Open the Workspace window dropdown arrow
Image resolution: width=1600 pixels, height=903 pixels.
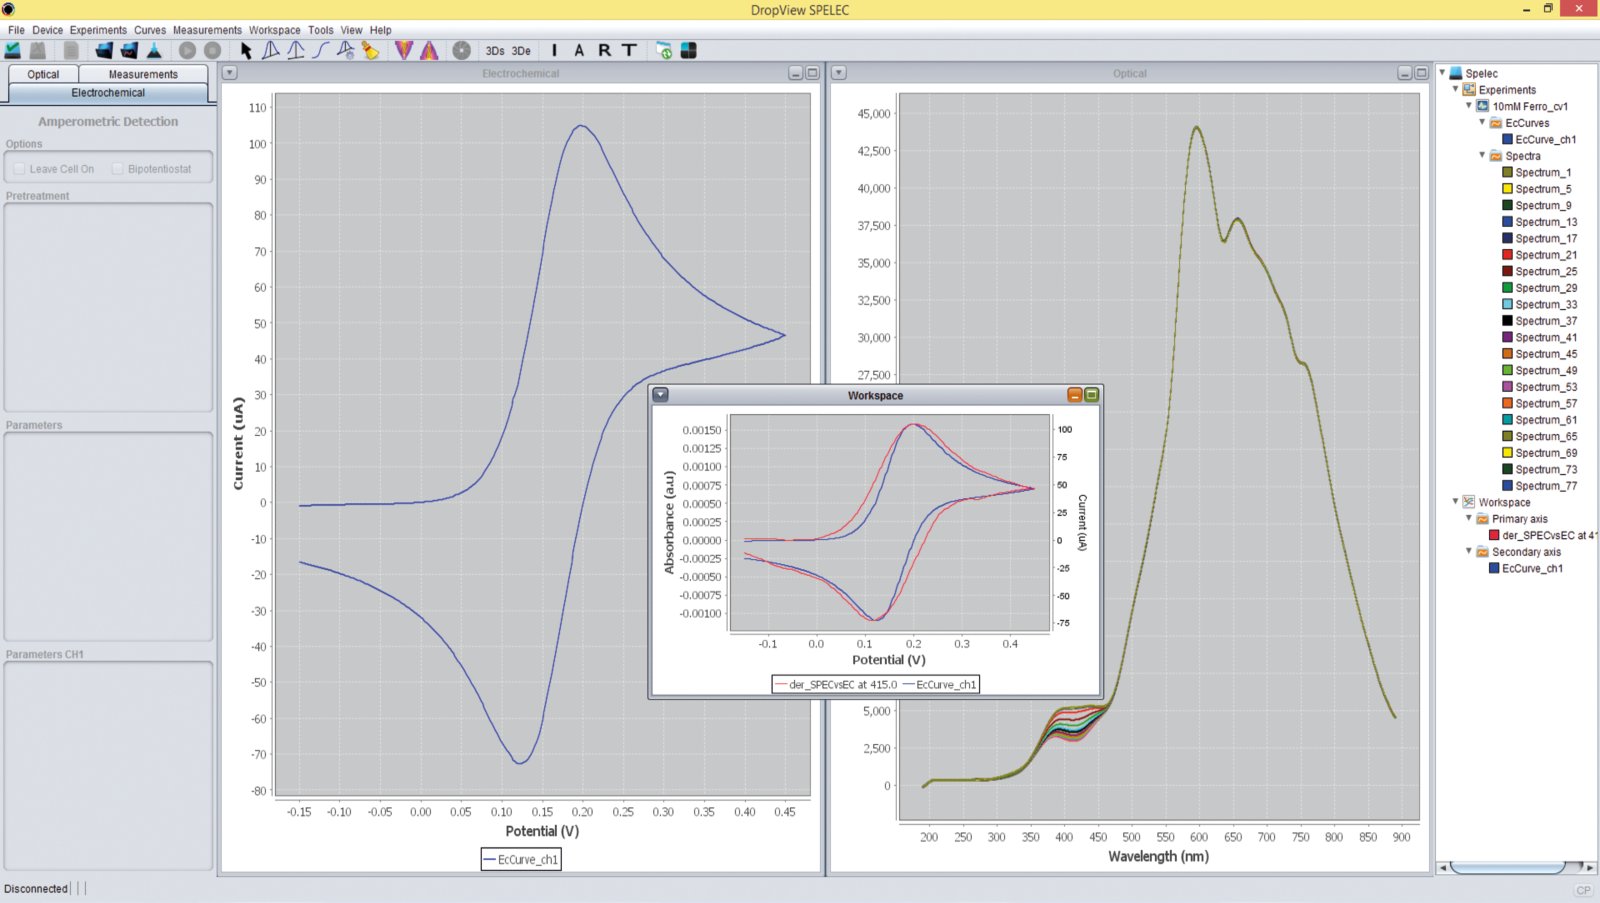[661, 395]
